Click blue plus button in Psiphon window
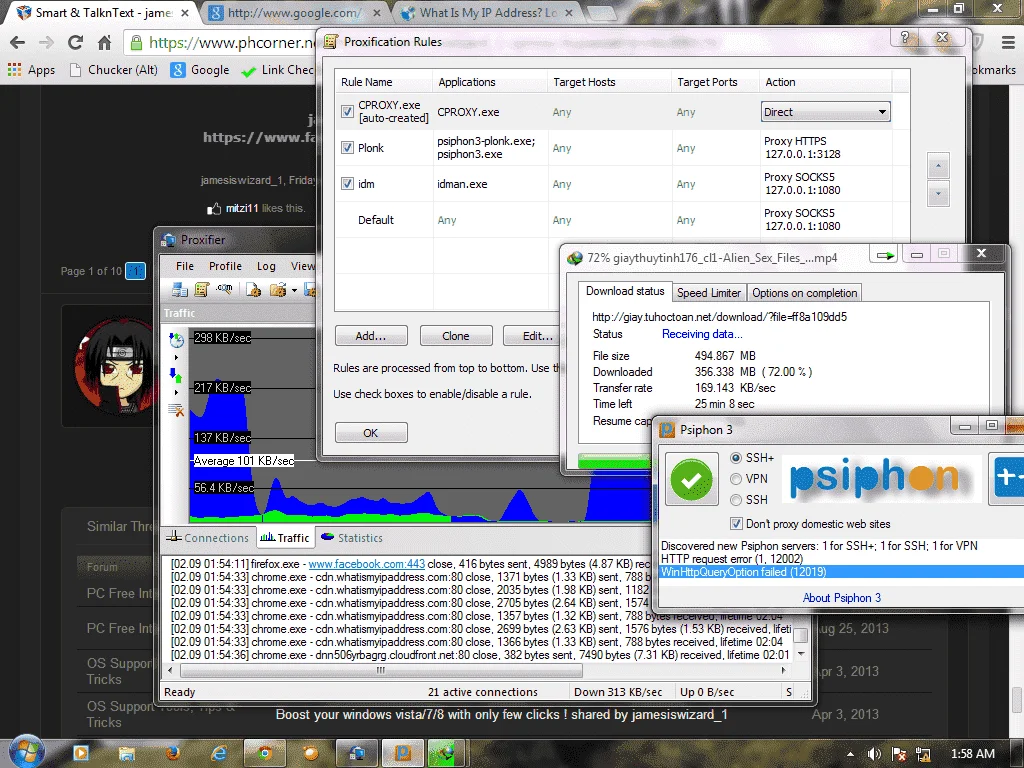Viewport: 1024px width, 768px height. click(1006, 479)
